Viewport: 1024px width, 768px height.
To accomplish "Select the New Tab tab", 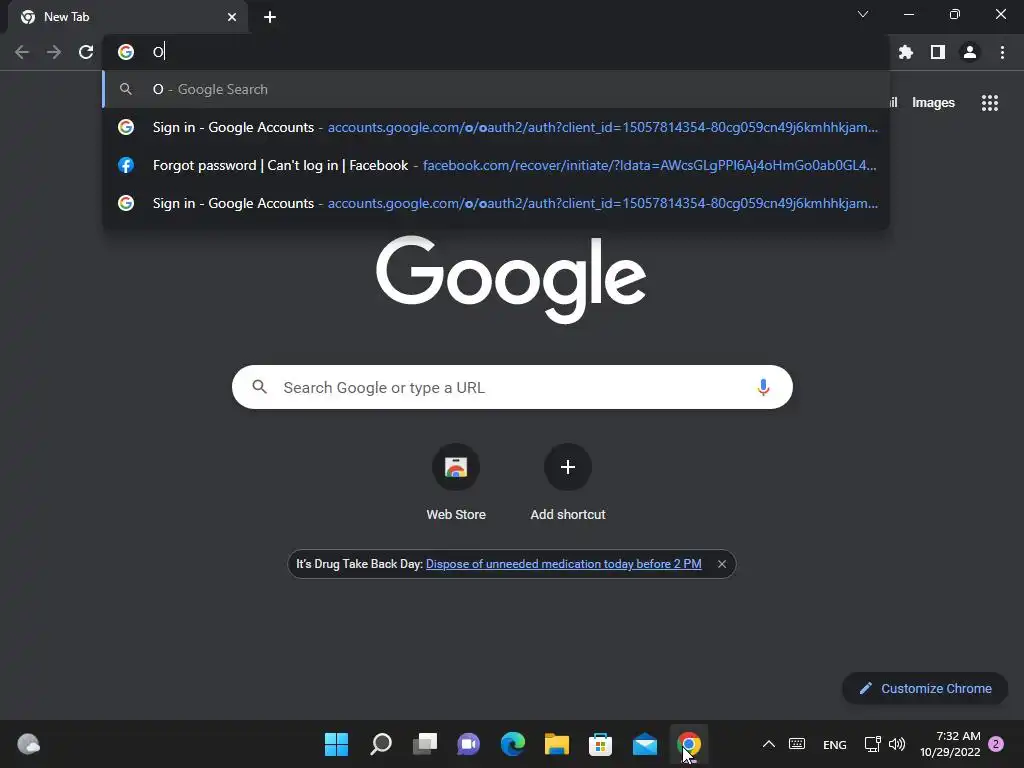I will tap(127, 17).
